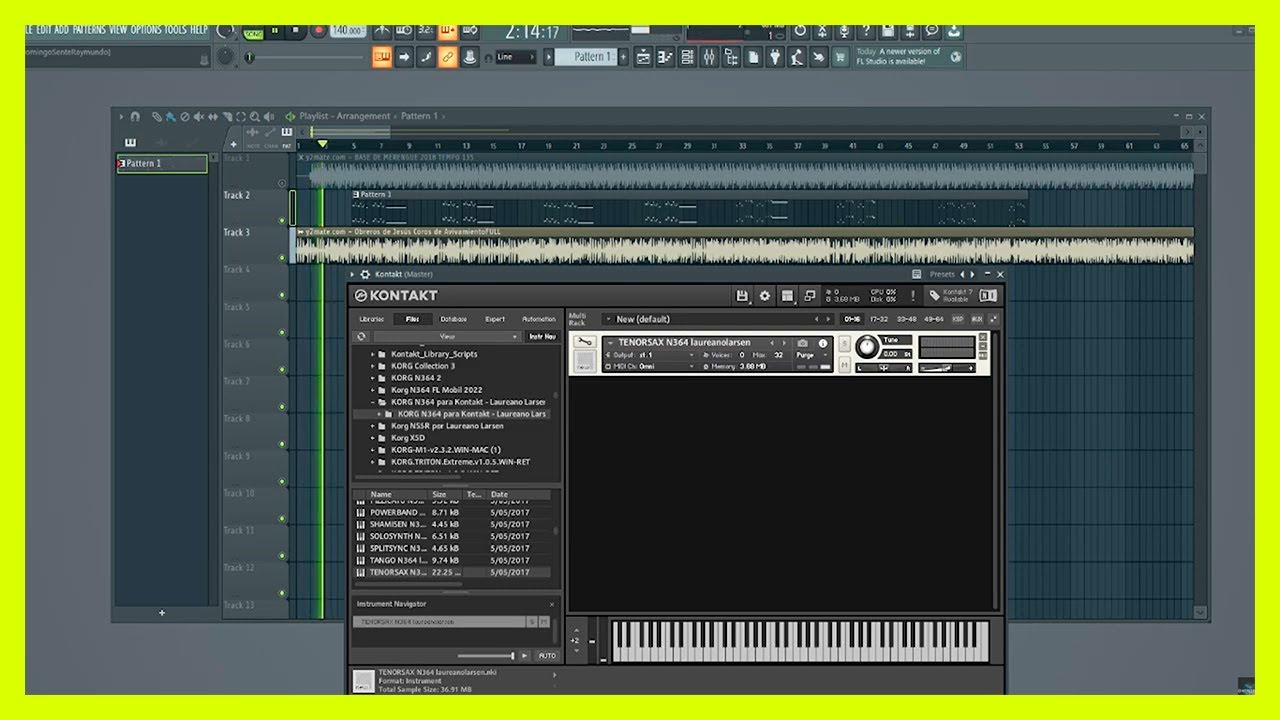This screenshot has height=720, width=1280.
Task: Open the Line snap dropdown
Action: (x=515, y=57)
